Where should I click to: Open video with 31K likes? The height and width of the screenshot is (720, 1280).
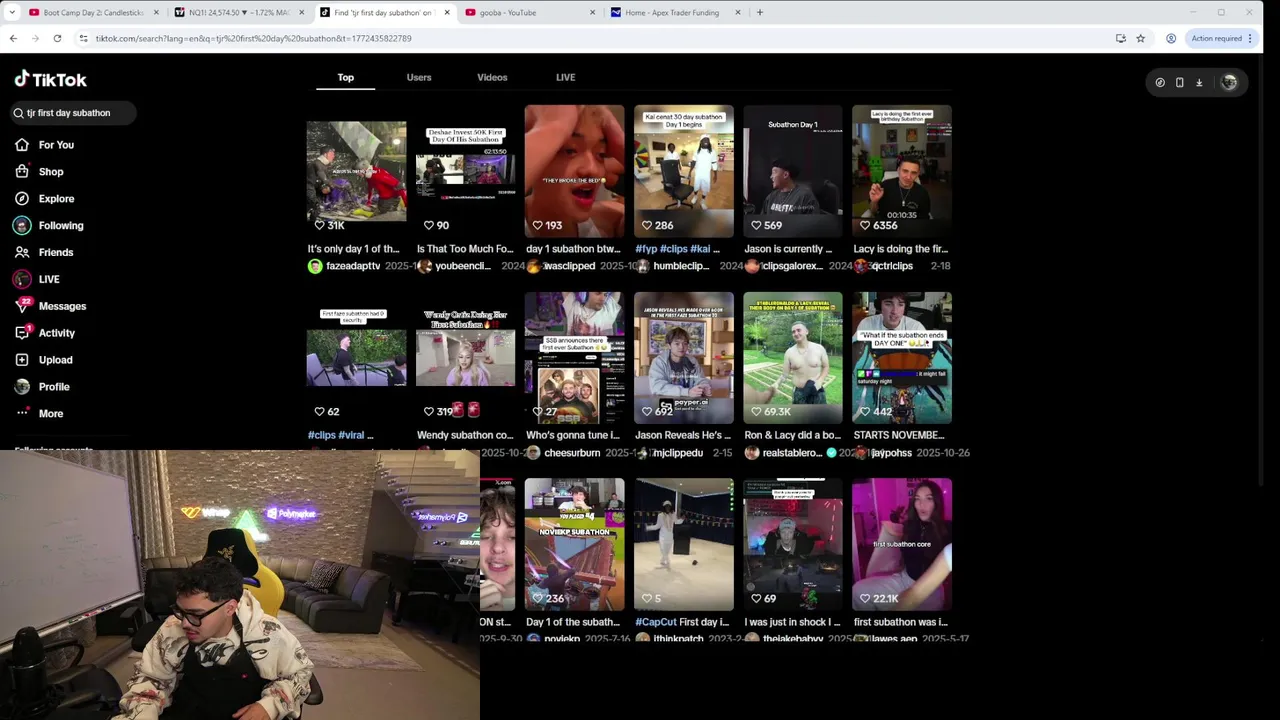(356, 171)
